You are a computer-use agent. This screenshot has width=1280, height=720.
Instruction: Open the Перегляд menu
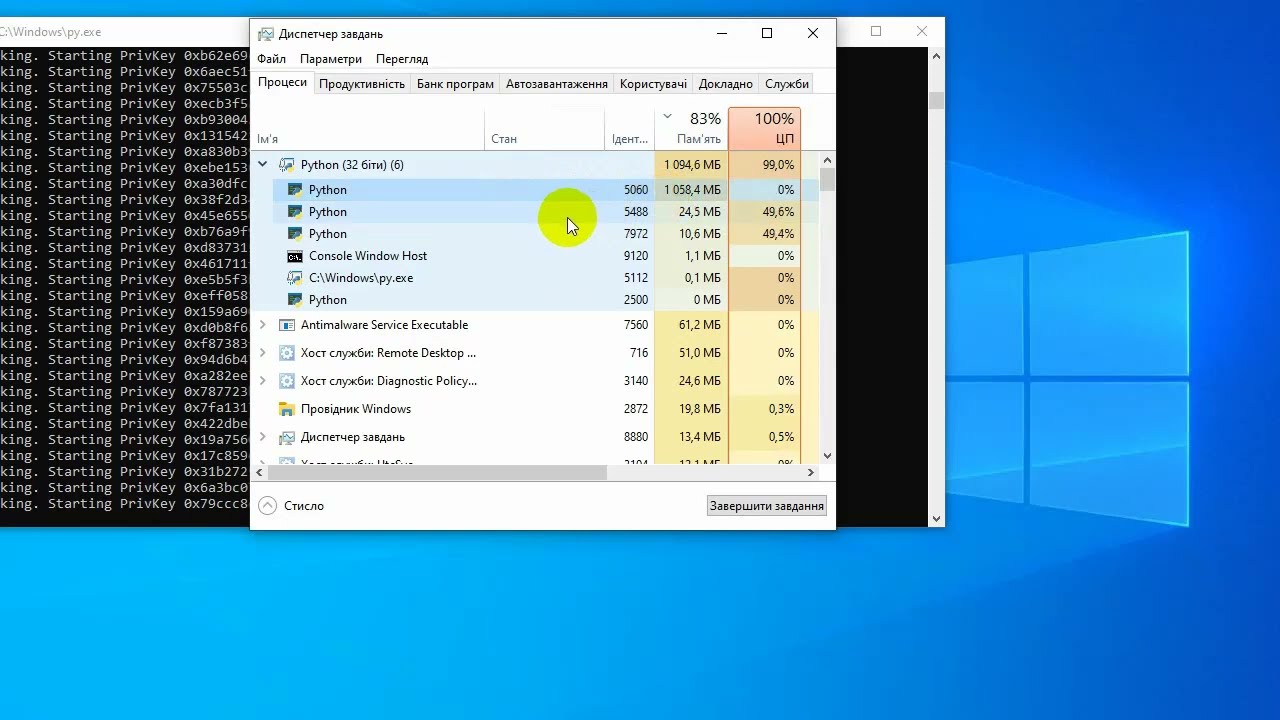click(402, 59)
